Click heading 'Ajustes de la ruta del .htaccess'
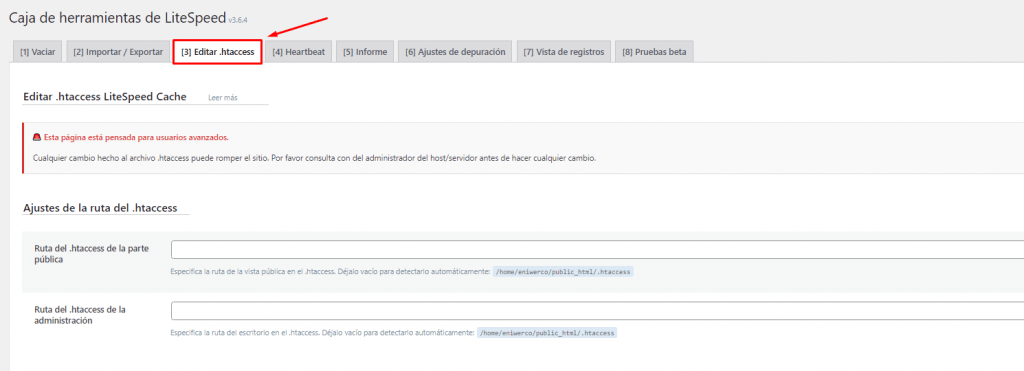The image size is (1024, 371). pyautogui.click(x=100, y=208)
